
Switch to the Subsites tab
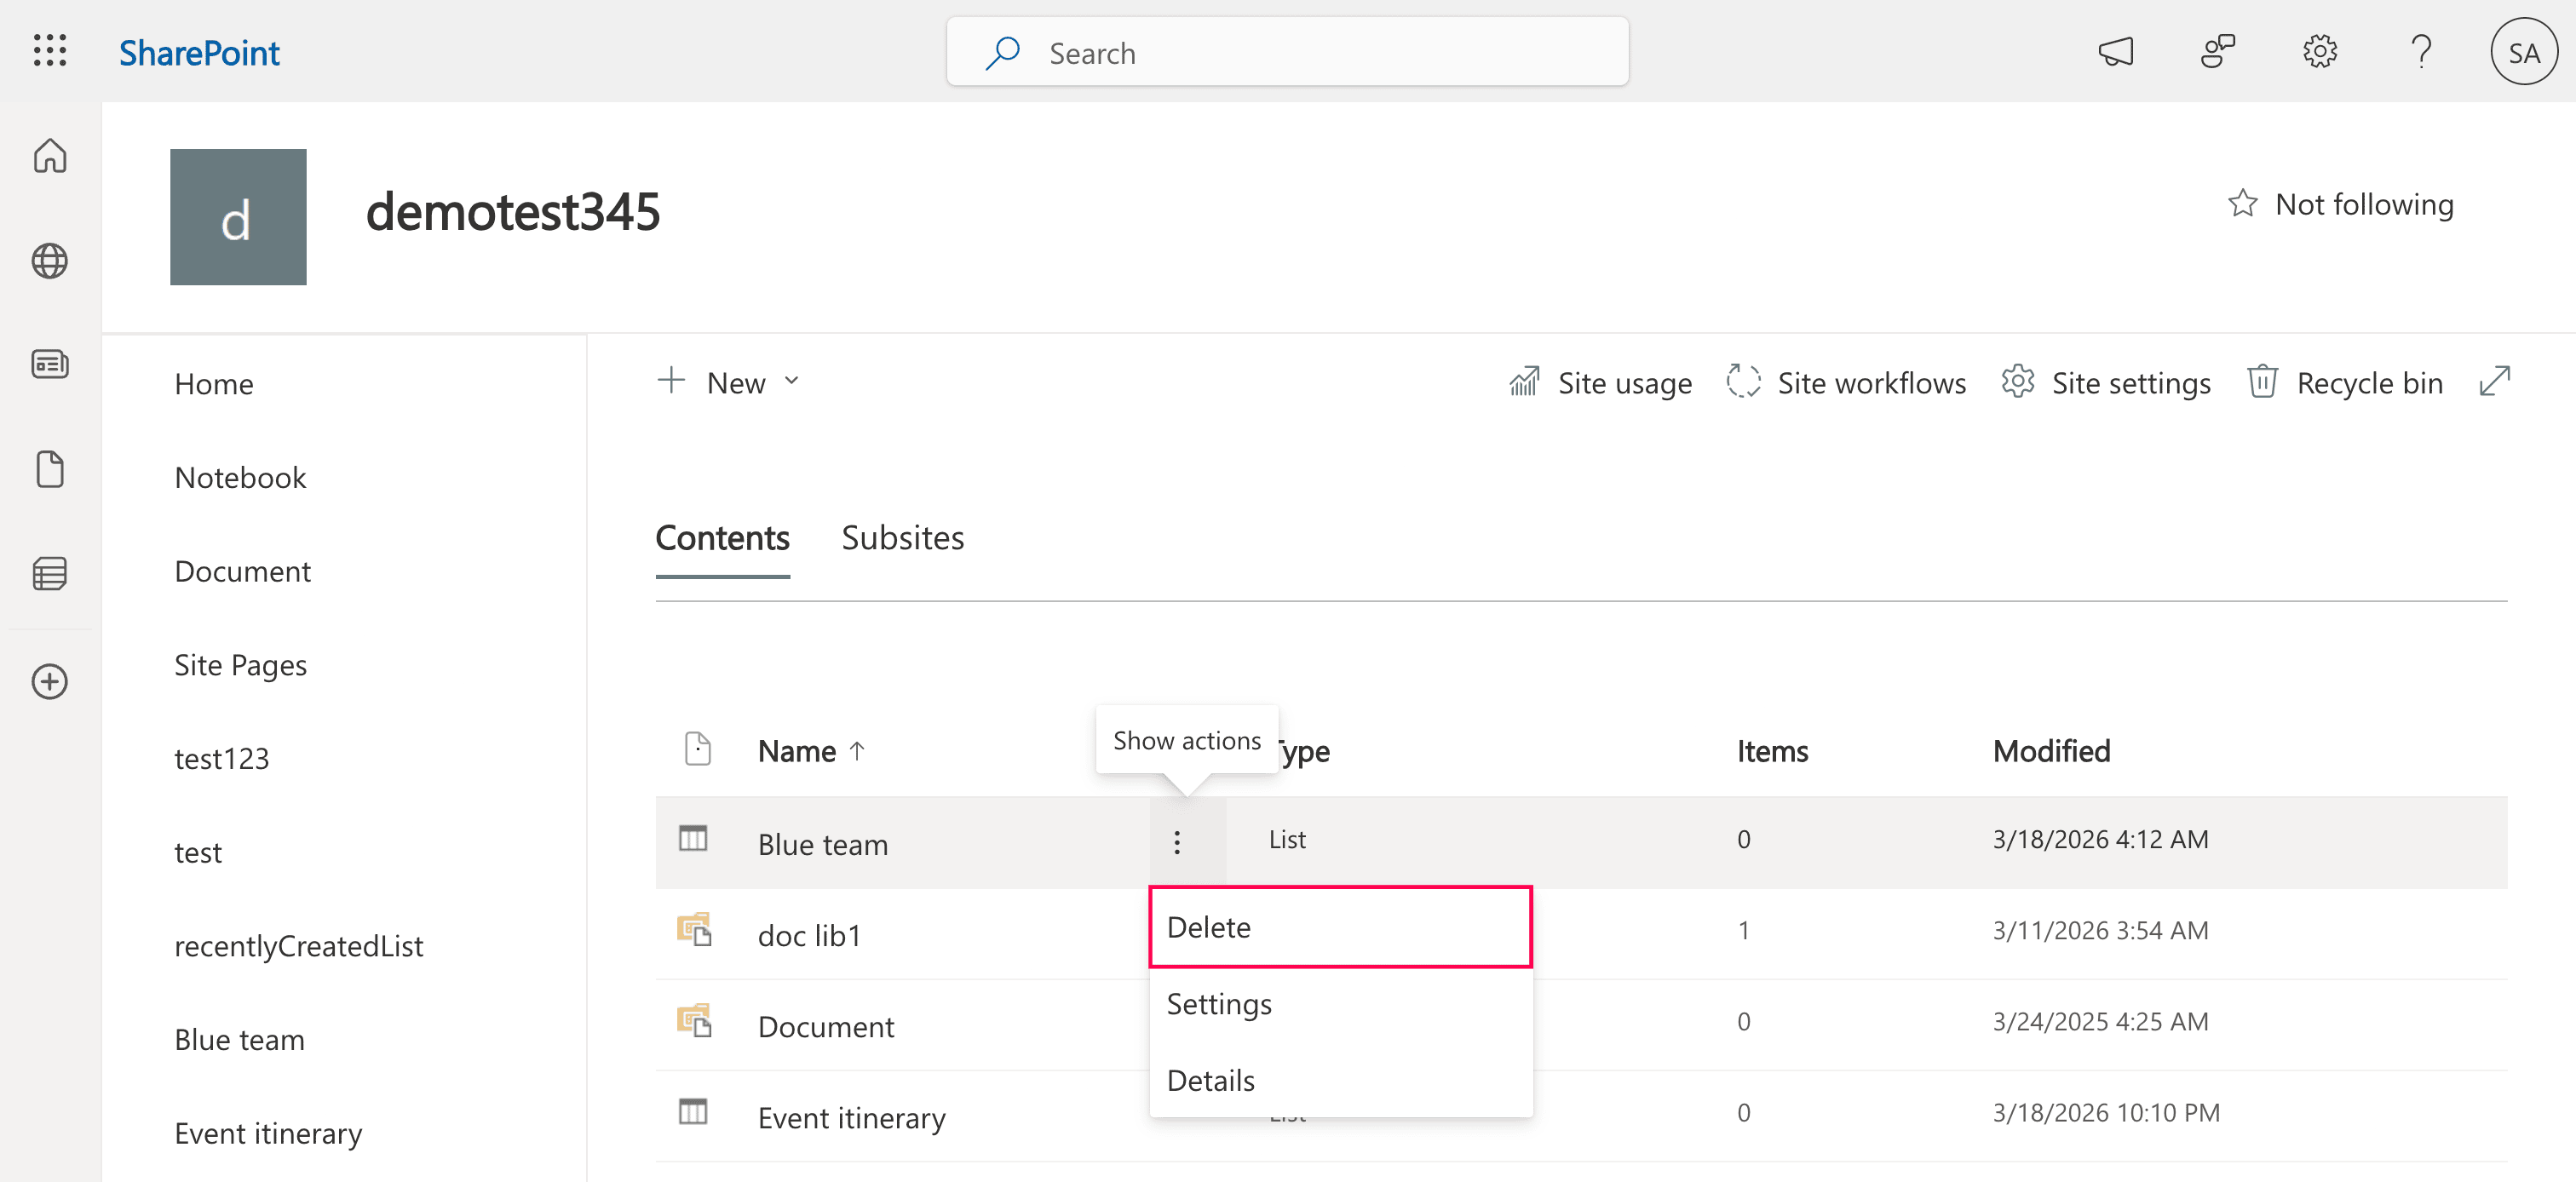point(902,537)
